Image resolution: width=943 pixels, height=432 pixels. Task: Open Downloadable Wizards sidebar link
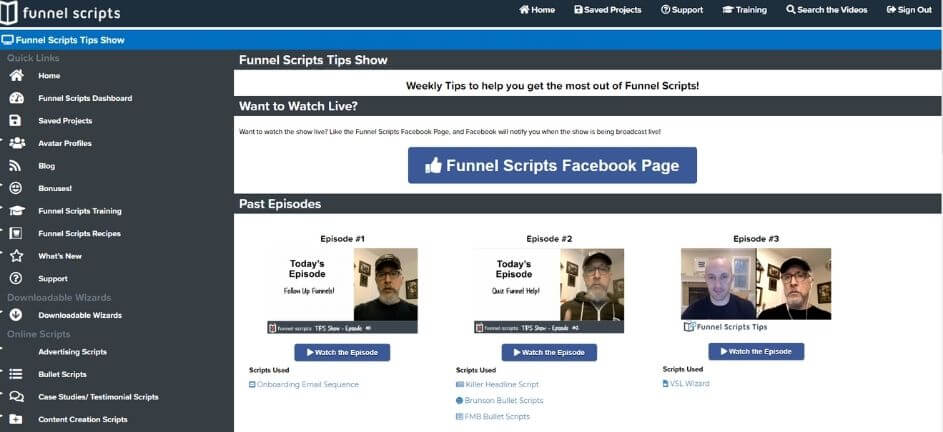80,315
